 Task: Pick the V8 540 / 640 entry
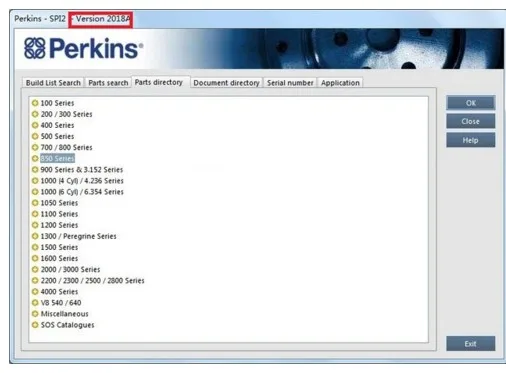click(61, 303)
